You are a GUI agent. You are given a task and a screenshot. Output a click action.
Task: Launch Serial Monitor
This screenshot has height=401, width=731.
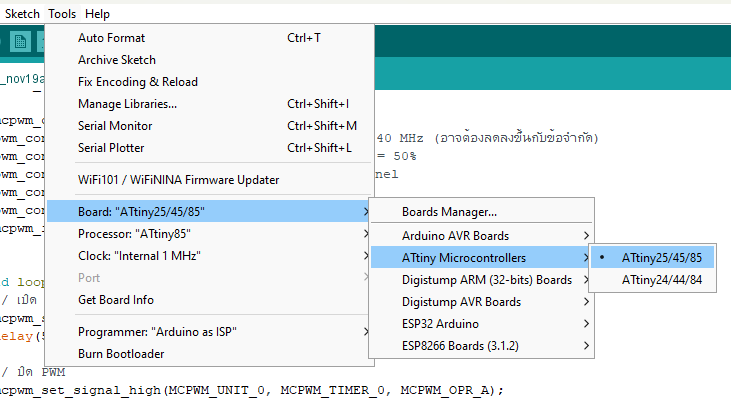[x=210, y=125]
